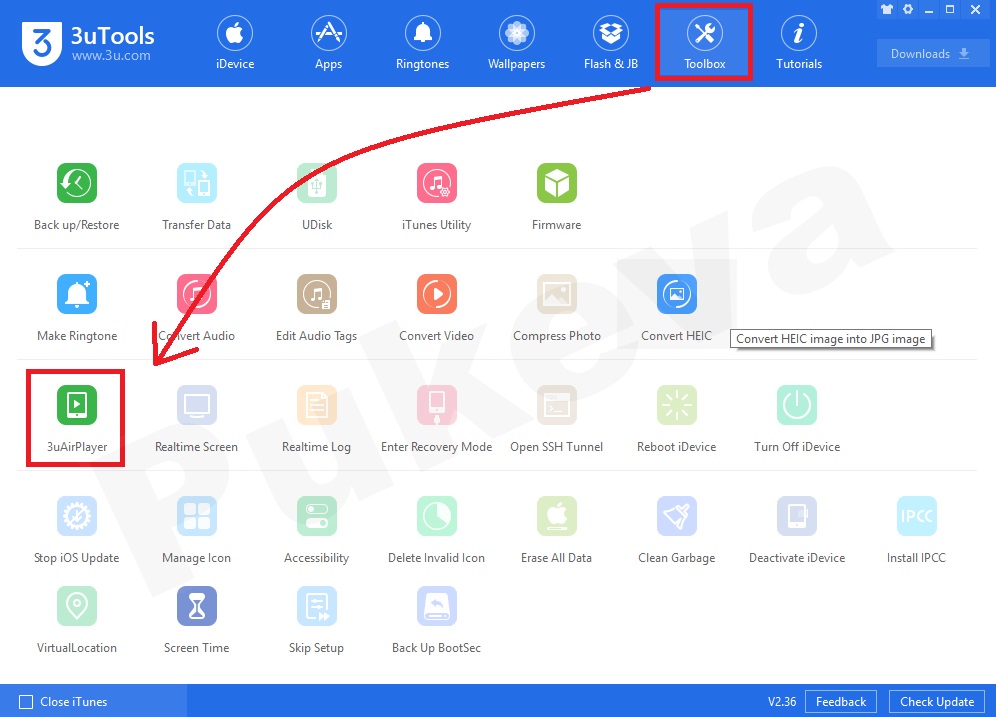The height and width of the screenshot is (717, 996).
Task: Switch to the Flash & JB tab
Action: pos(610,43)
